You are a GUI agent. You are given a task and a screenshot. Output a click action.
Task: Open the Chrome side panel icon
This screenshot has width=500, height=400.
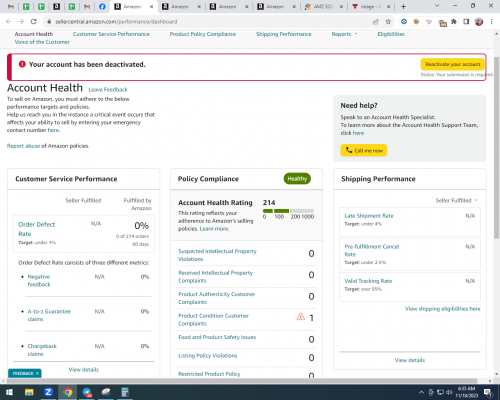coord(466,22)
